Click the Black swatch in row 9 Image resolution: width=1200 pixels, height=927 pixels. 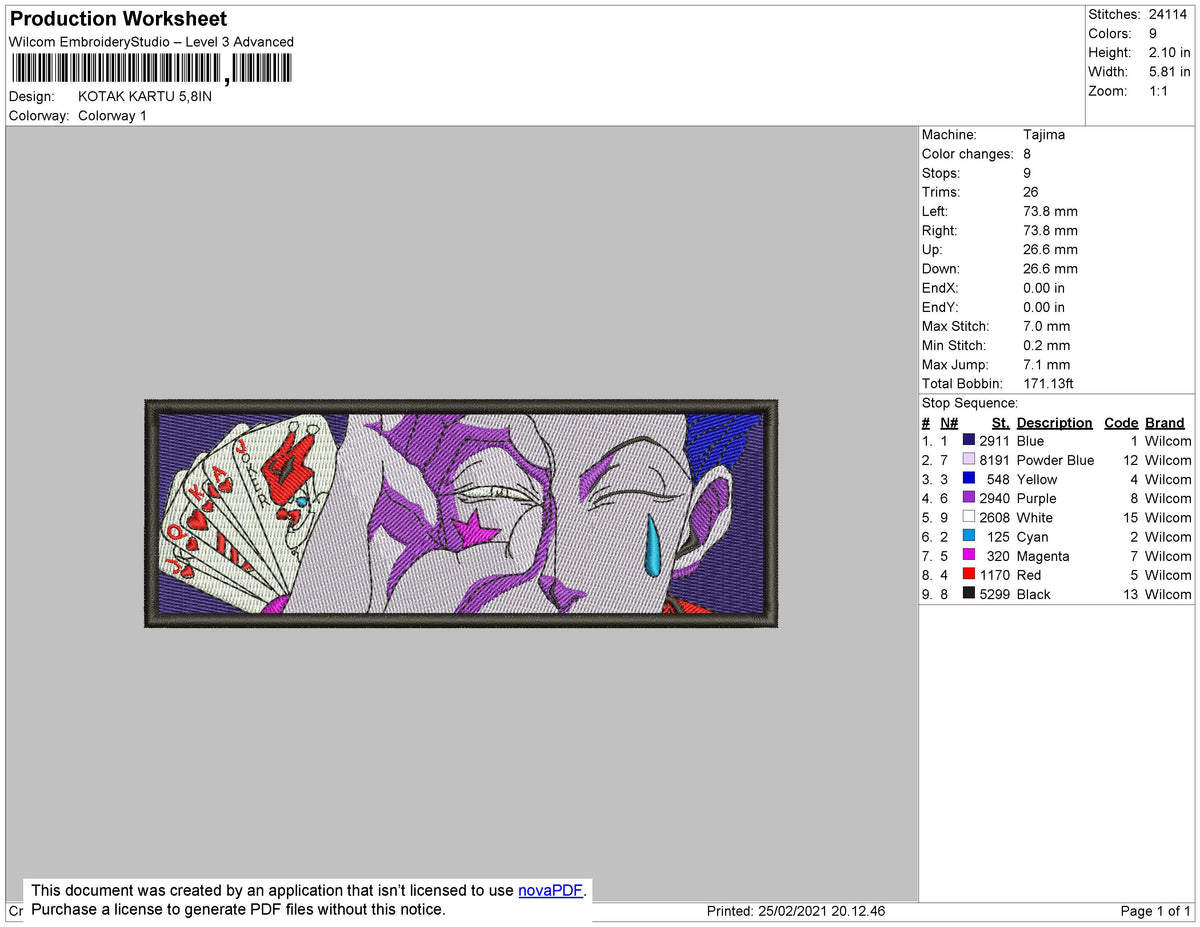tap(967, 594)
